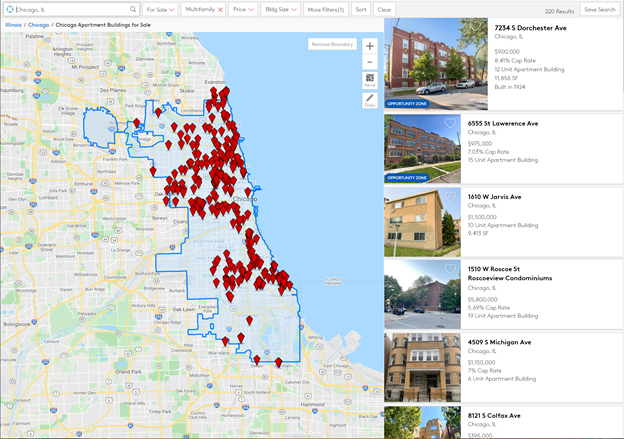Heart the 1510 W Roscoe St listing
The image size is (624, 439).
pyautogui.click(x=450, y=269)
